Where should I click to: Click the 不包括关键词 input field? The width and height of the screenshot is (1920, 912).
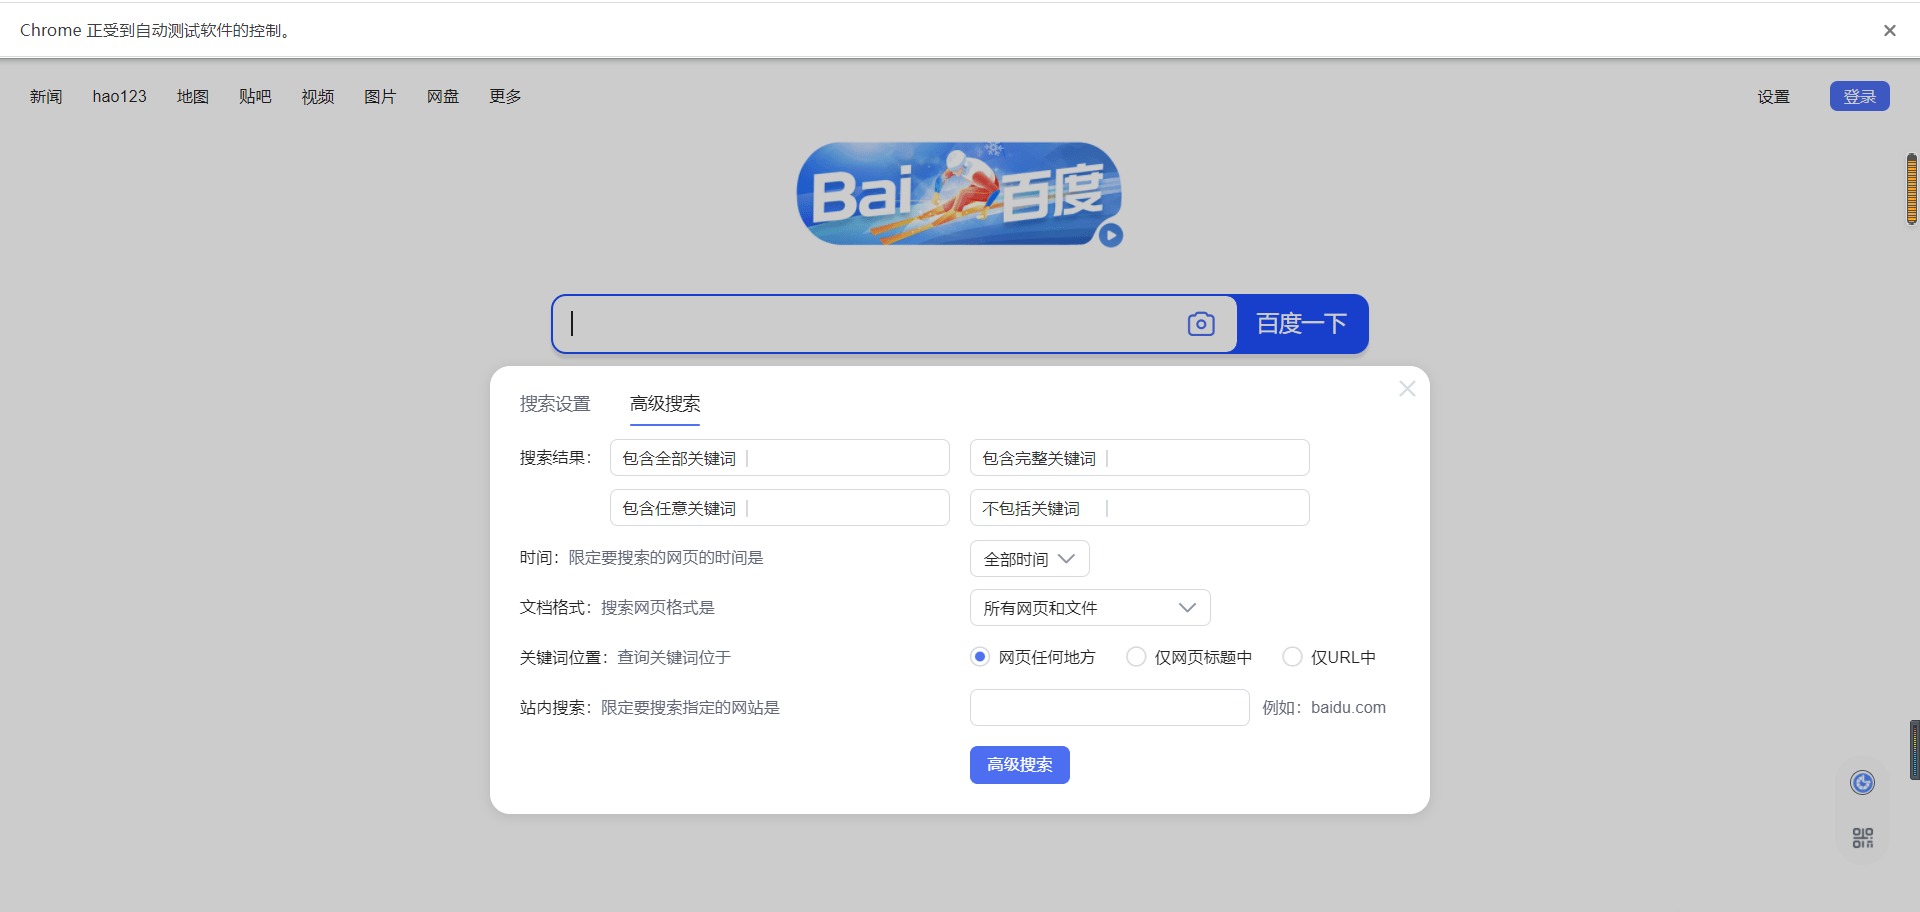[x=1140, y=508]
